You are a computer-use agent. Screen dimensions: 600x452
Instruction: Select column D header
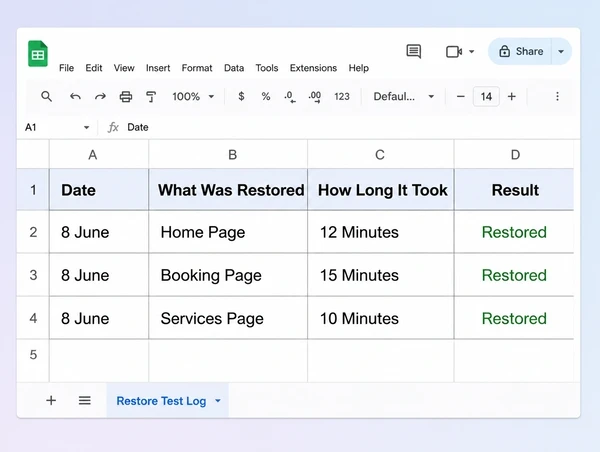coord(514,155)
